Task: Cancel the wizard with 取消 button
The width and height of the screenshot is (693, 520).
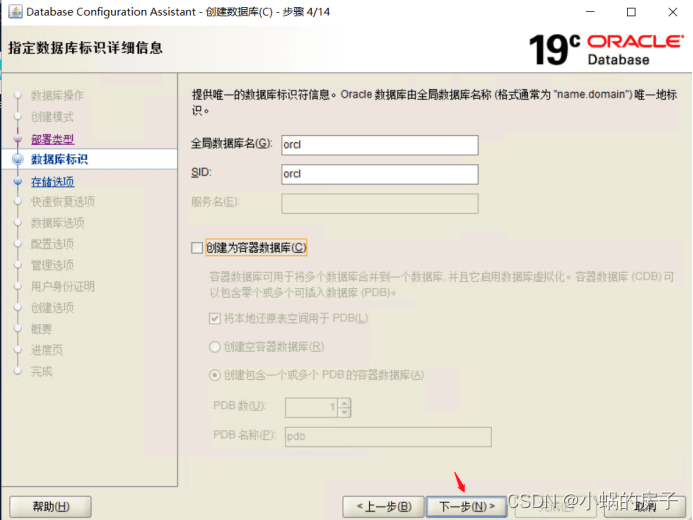Action: [x=645, y=506]
